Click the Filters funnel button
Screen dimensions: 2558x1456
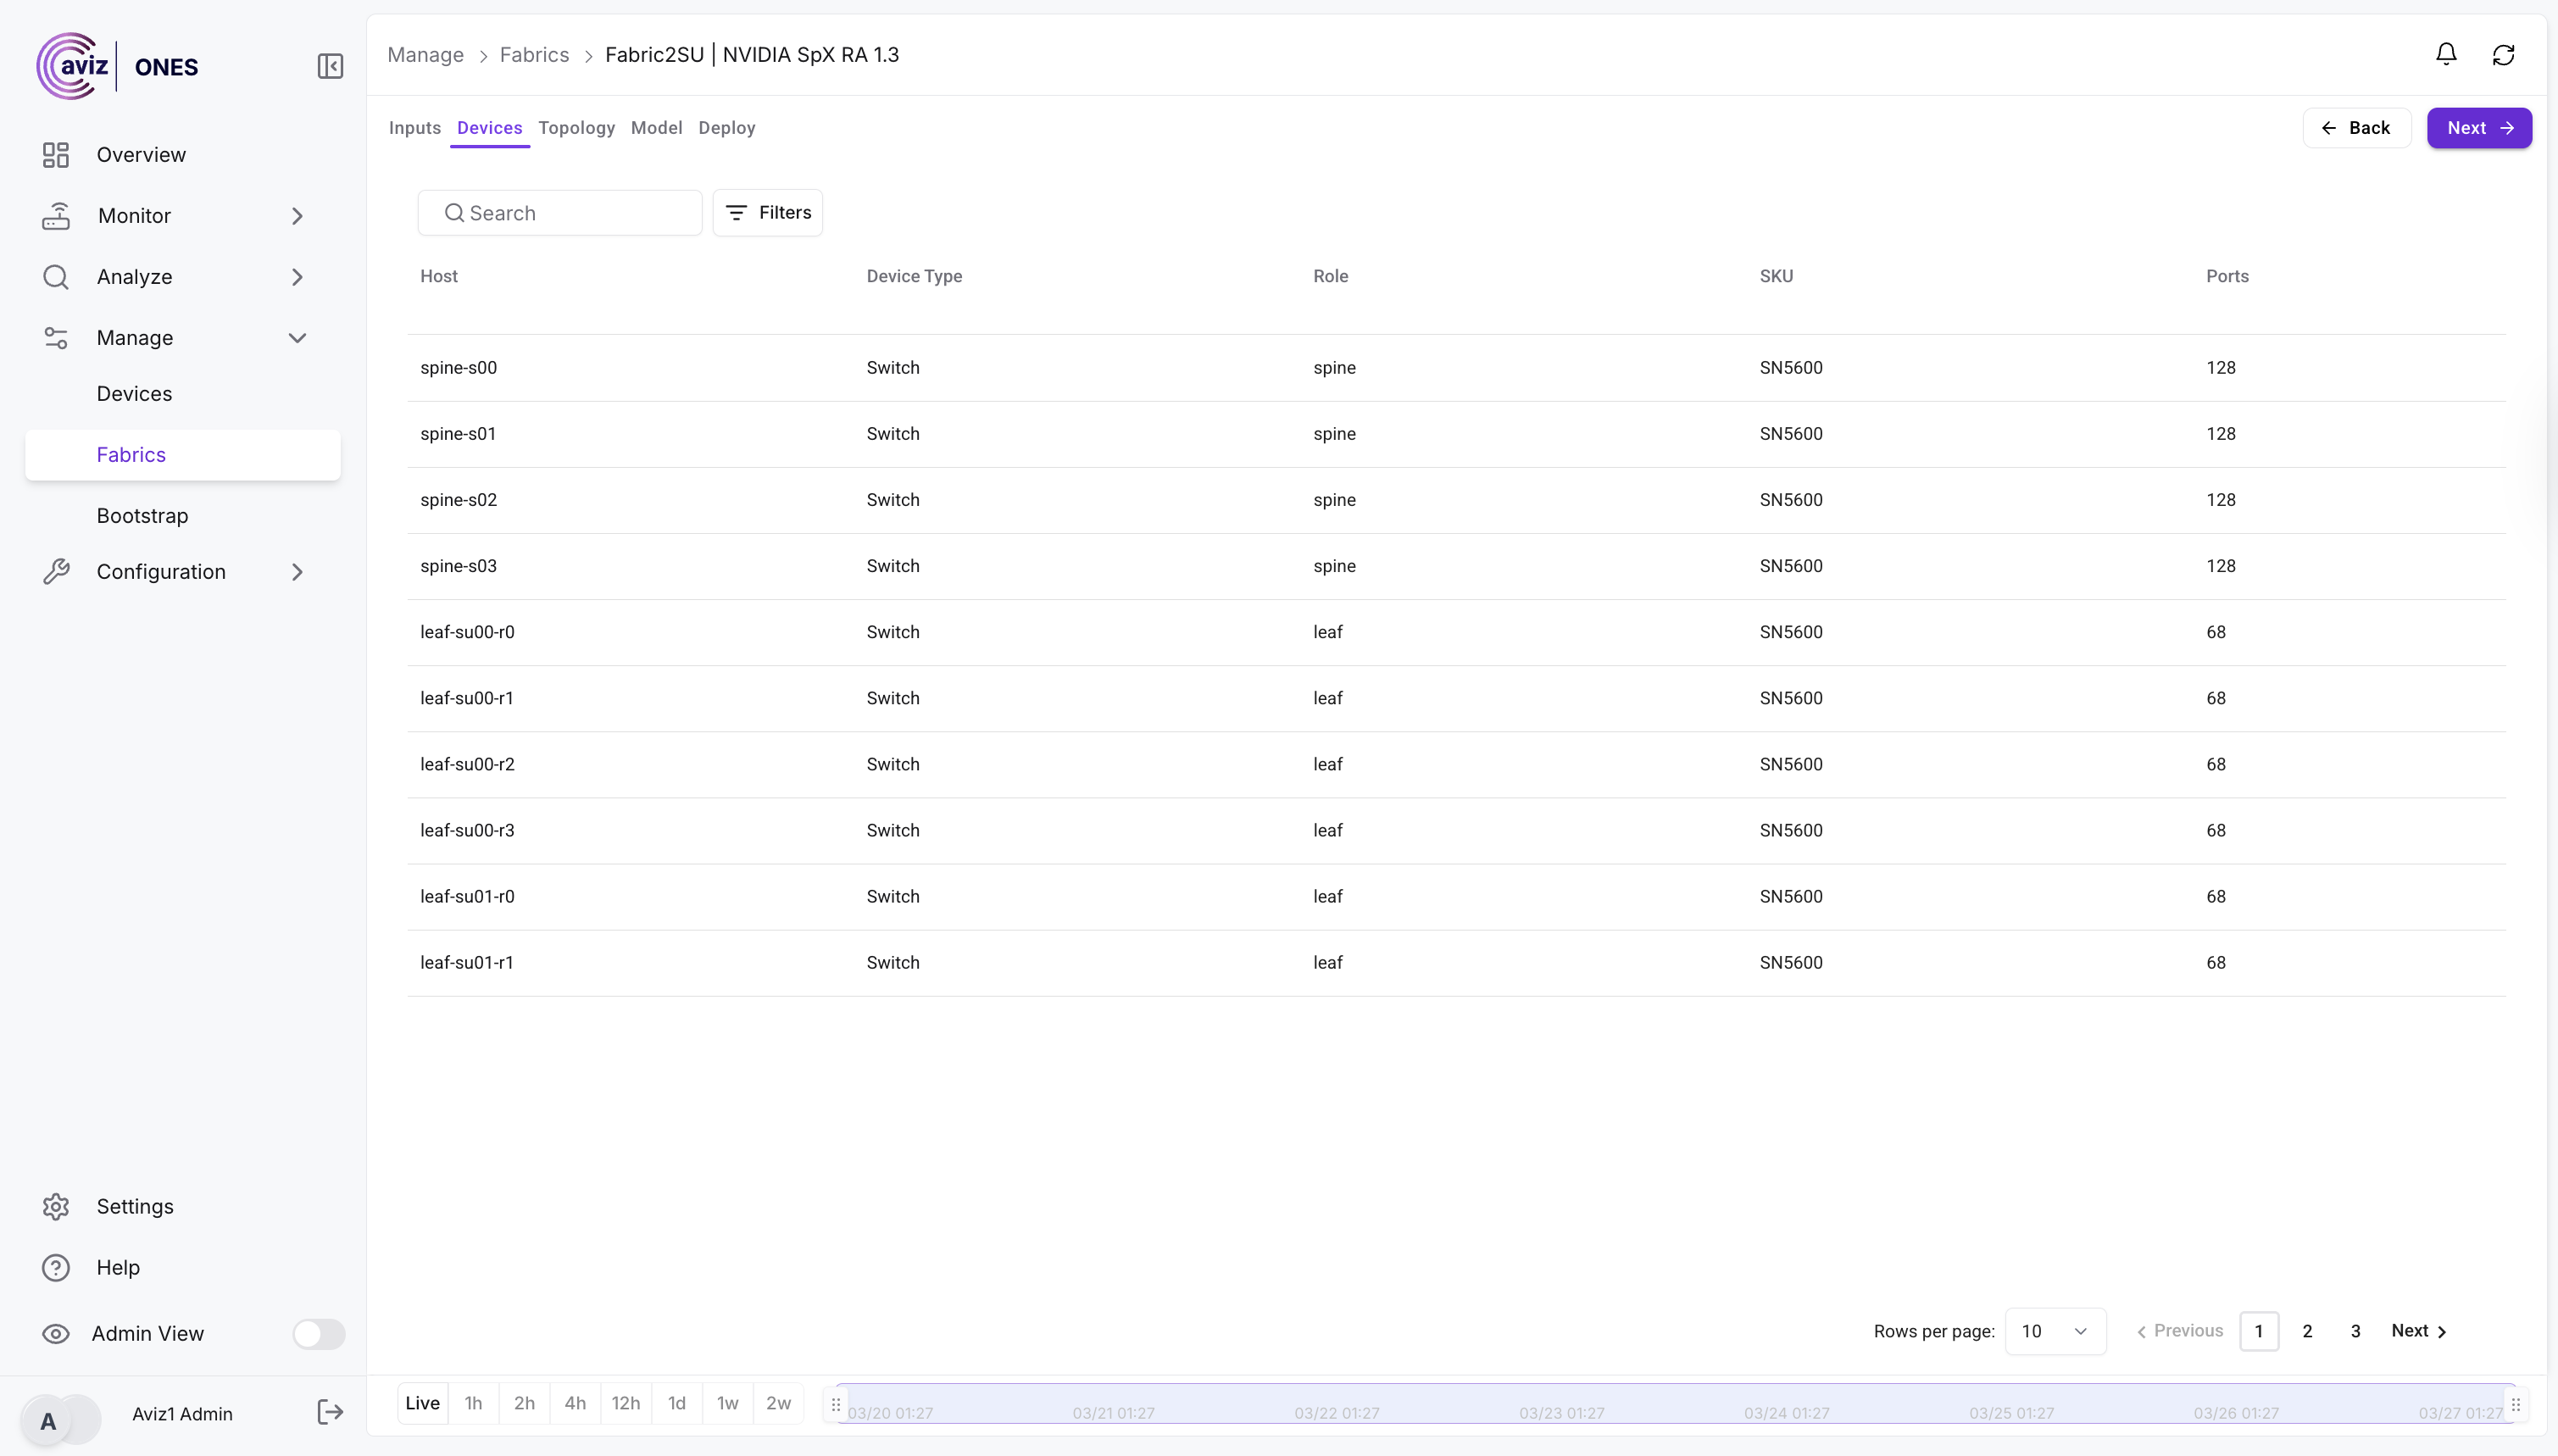click(767, 213)
